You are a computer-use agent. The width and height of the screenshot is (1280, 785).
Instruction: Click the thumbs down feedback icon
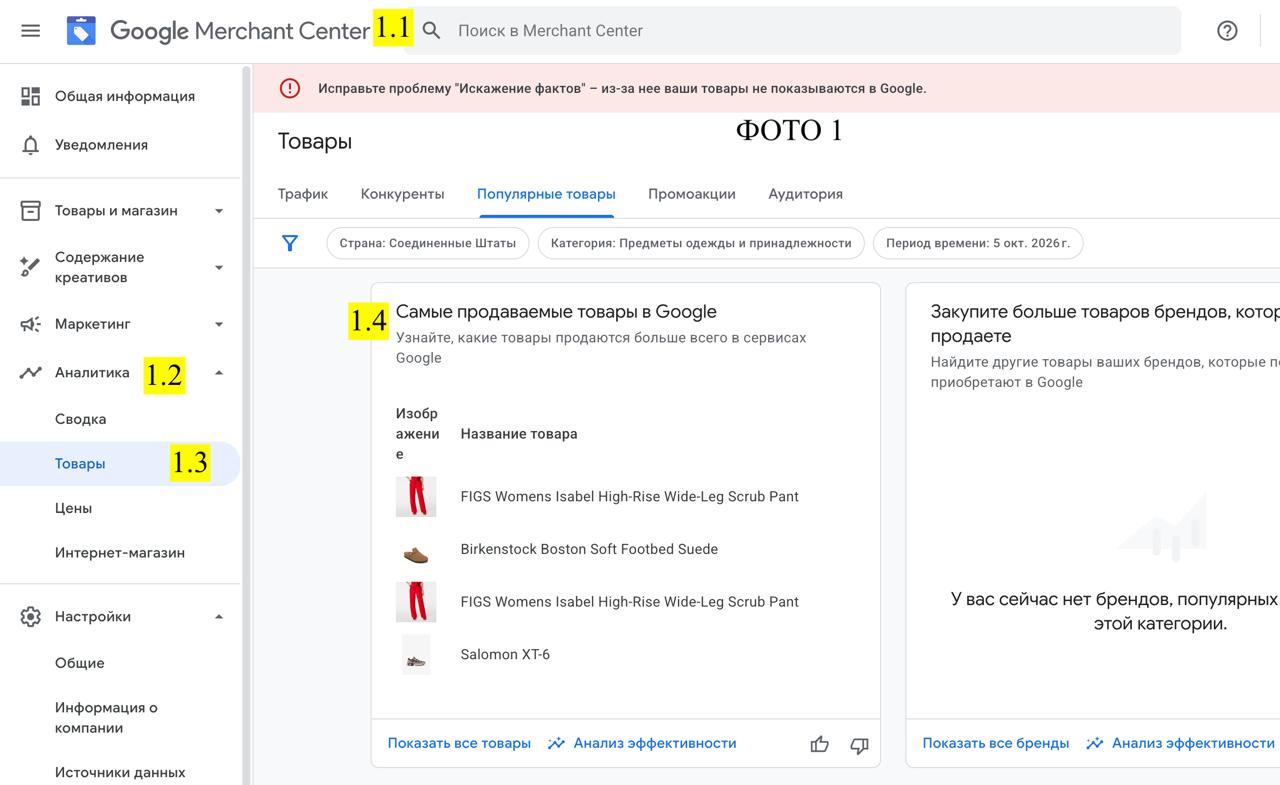[859, 744]
